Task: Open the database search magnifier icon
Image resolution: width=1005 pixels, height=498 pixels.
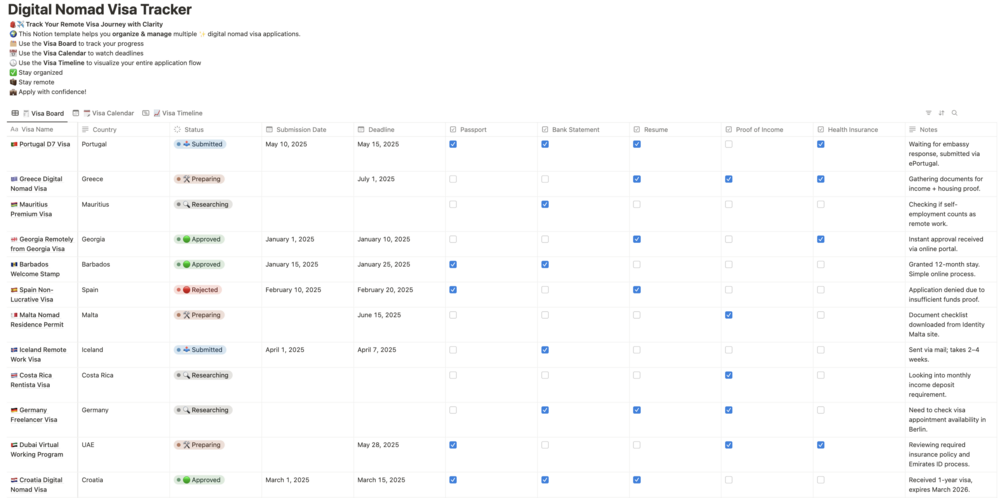Action: [x=955, y=113]
